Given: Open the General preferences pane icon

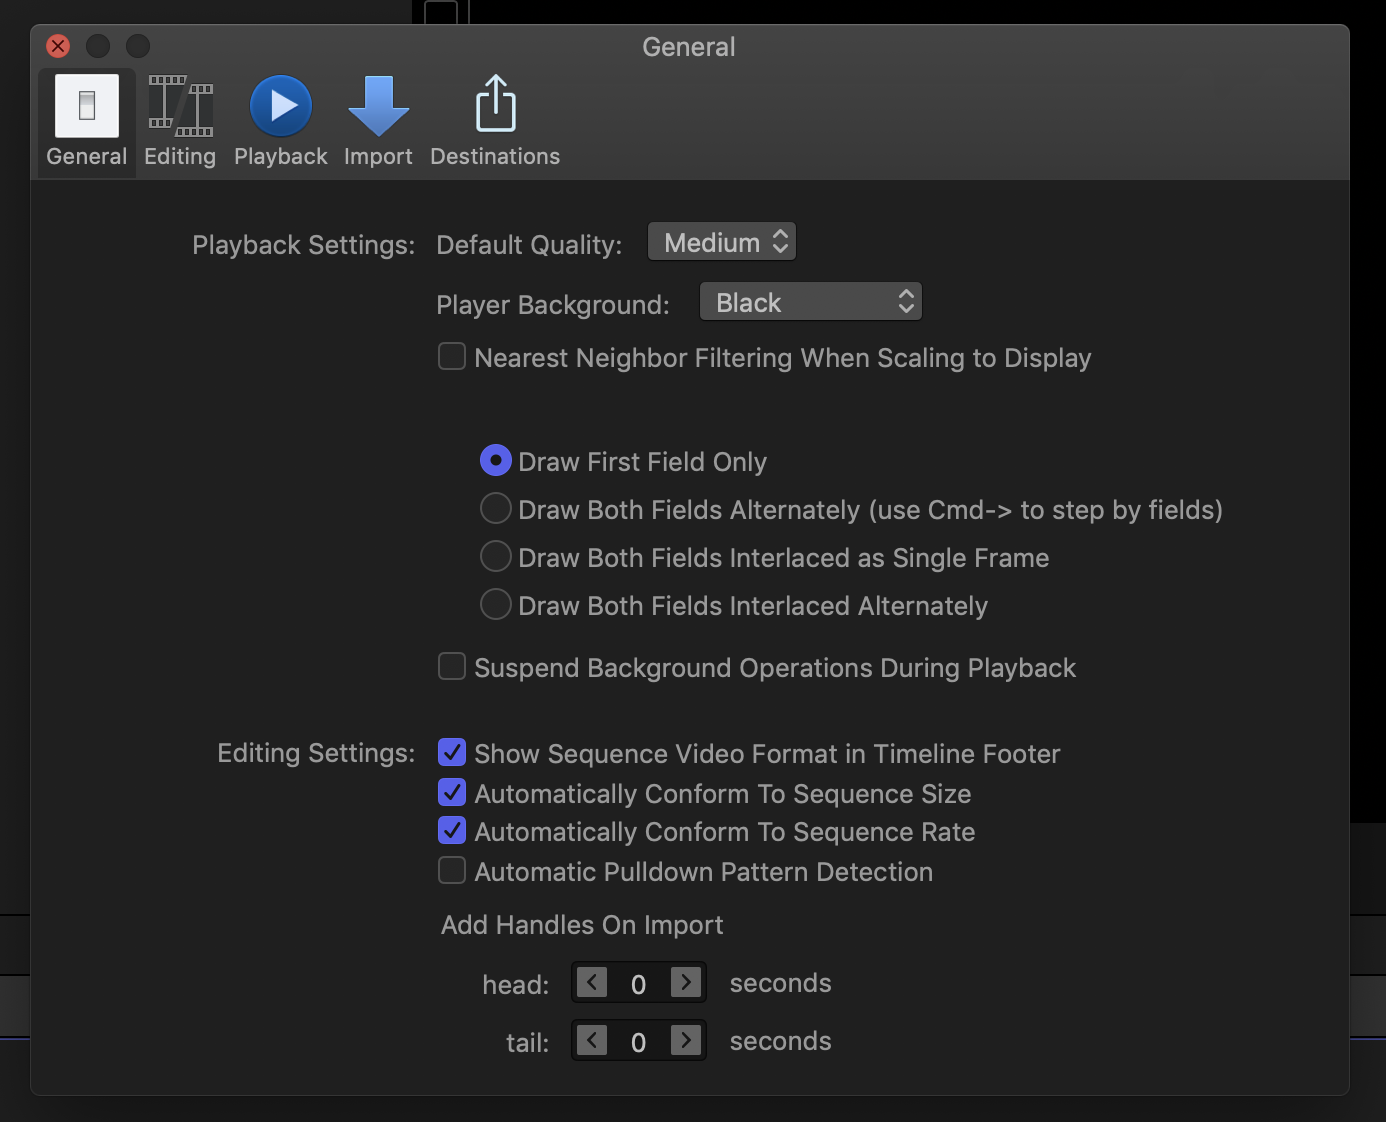Looking at the screenshot, I should (87, 106).
